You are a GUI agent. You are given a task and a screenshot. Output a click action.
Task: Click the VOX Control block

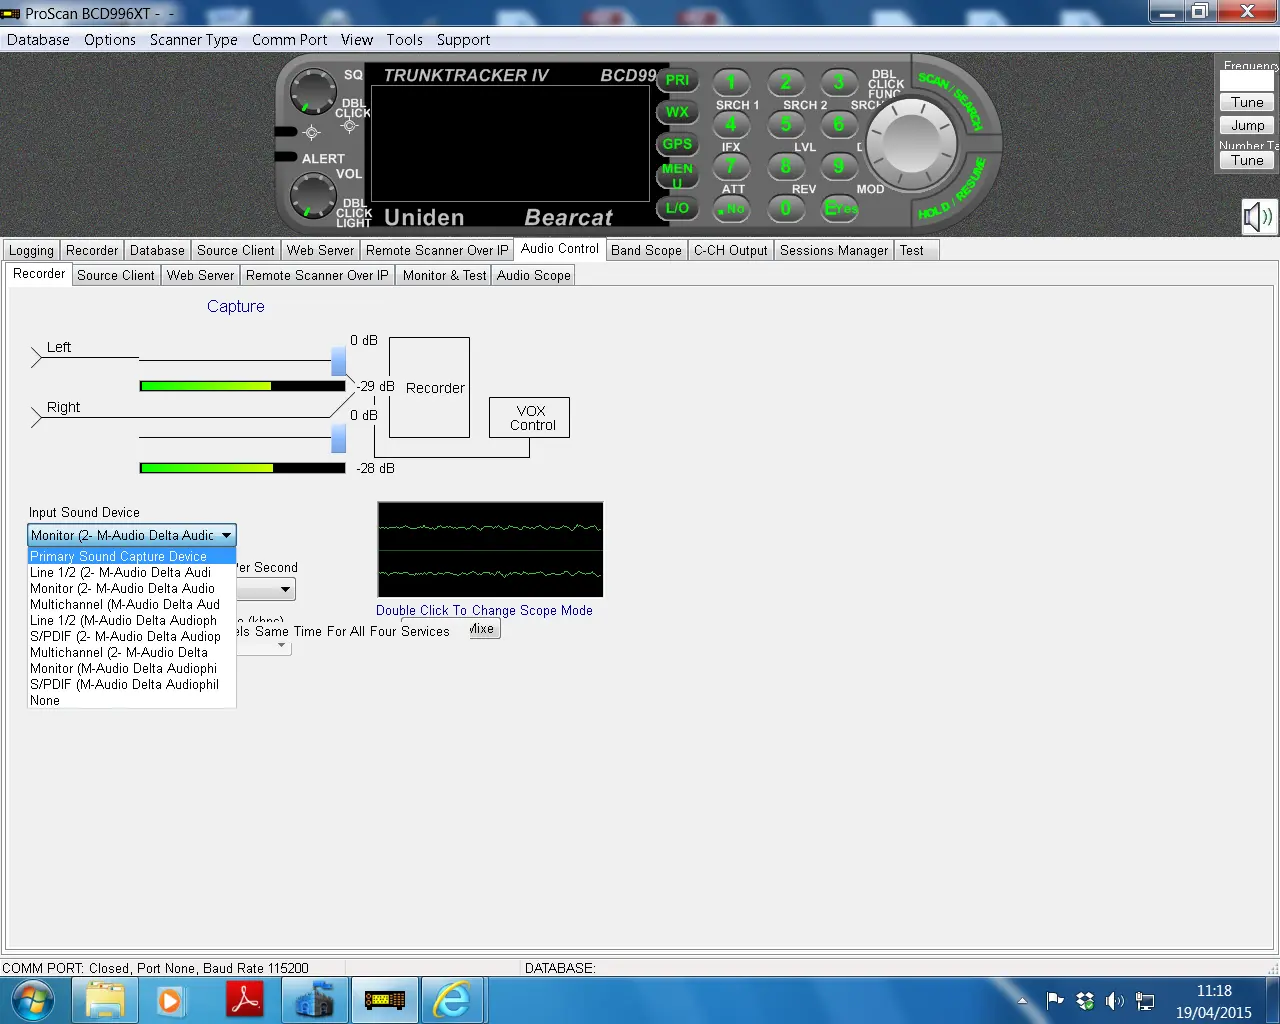[x=529, y=418]
